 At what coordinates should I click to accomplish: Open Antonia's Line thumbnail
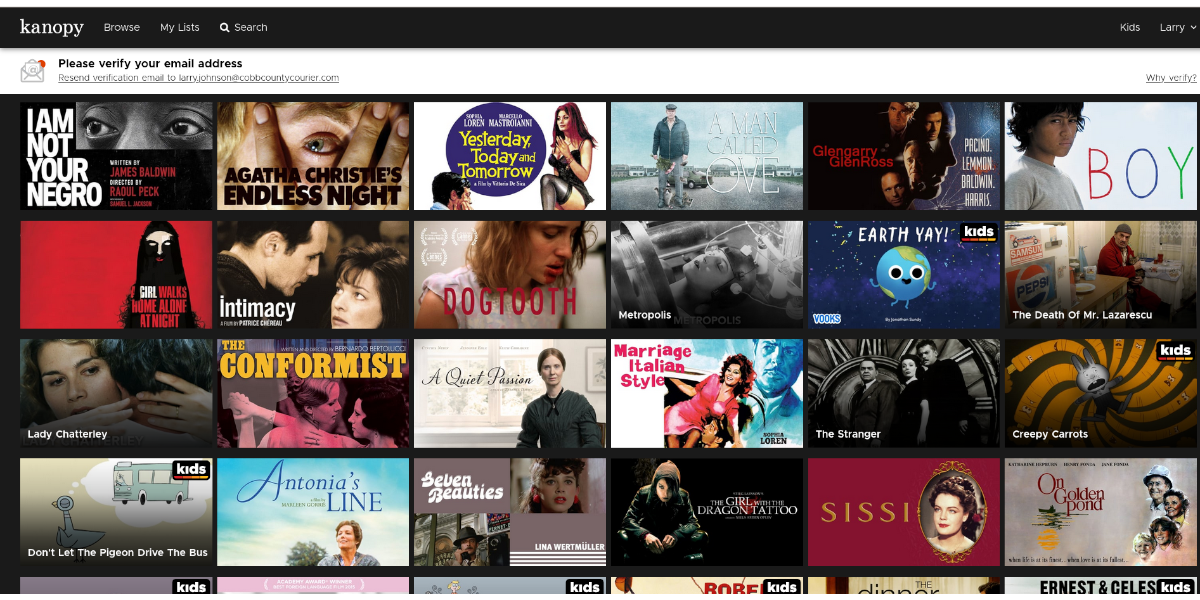[x=313, y=512]
